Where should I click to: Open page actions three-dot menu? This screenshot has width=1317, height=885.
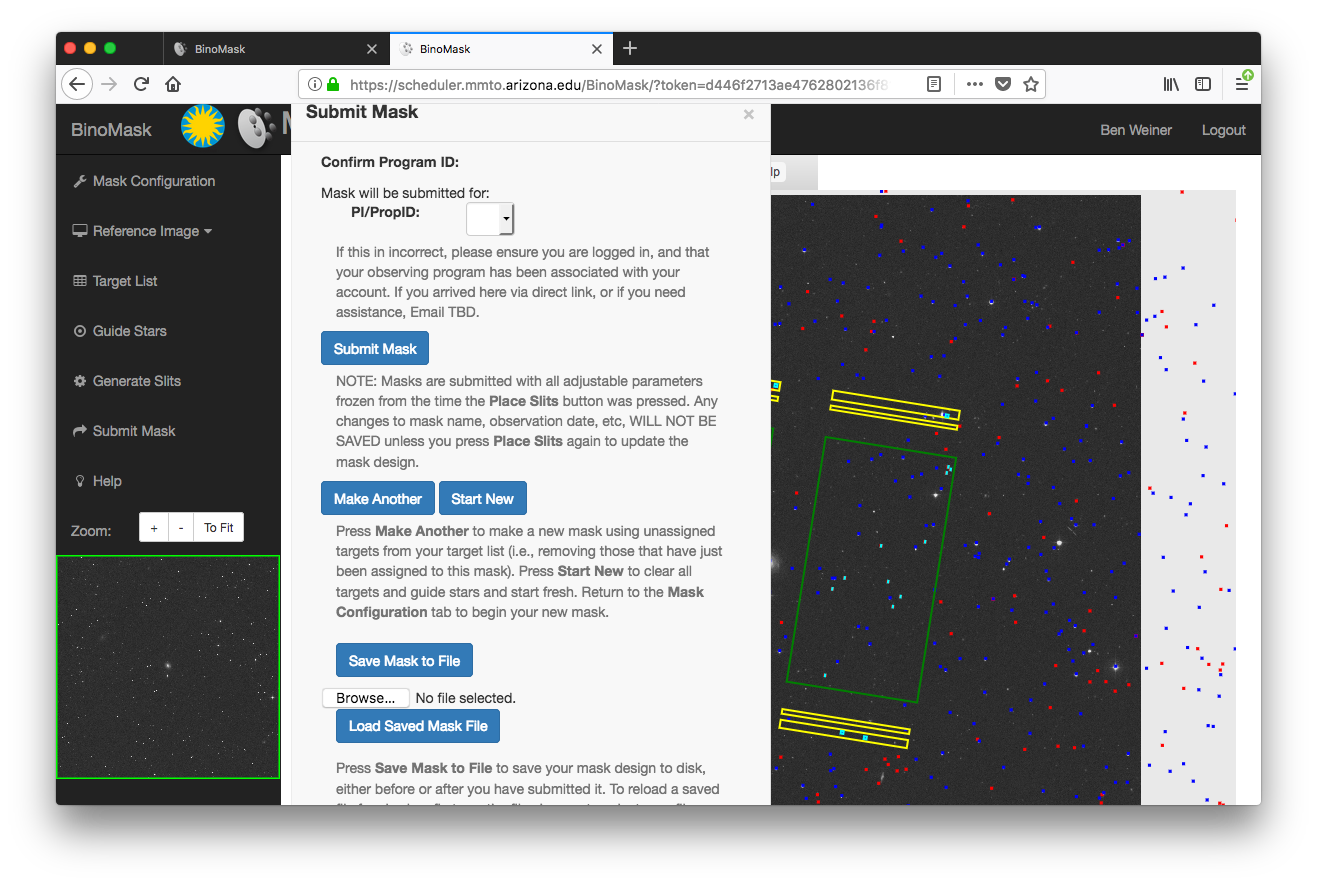point(974,84)
